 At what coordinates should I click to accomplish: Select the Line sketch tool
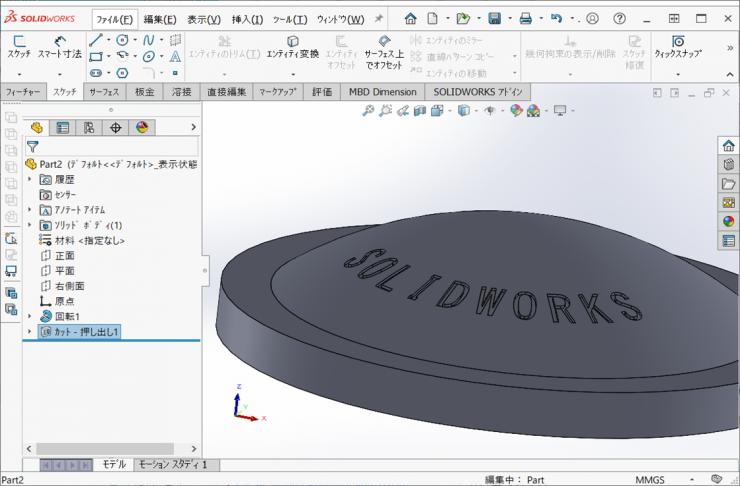[96, 40]
